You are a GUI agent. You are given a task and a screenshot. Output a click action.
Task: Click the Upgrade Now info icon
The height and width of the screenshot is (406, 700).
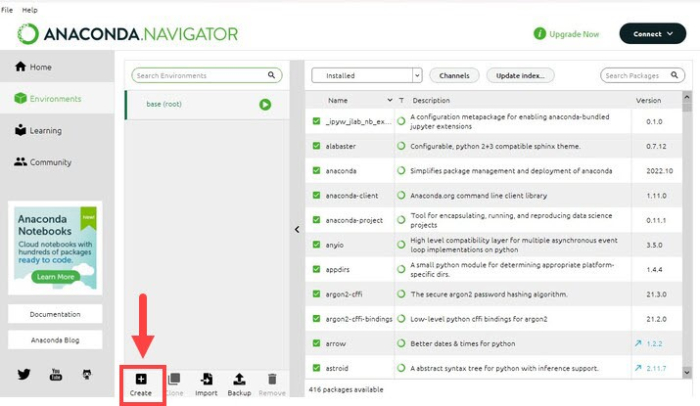(x=540, y=33)
